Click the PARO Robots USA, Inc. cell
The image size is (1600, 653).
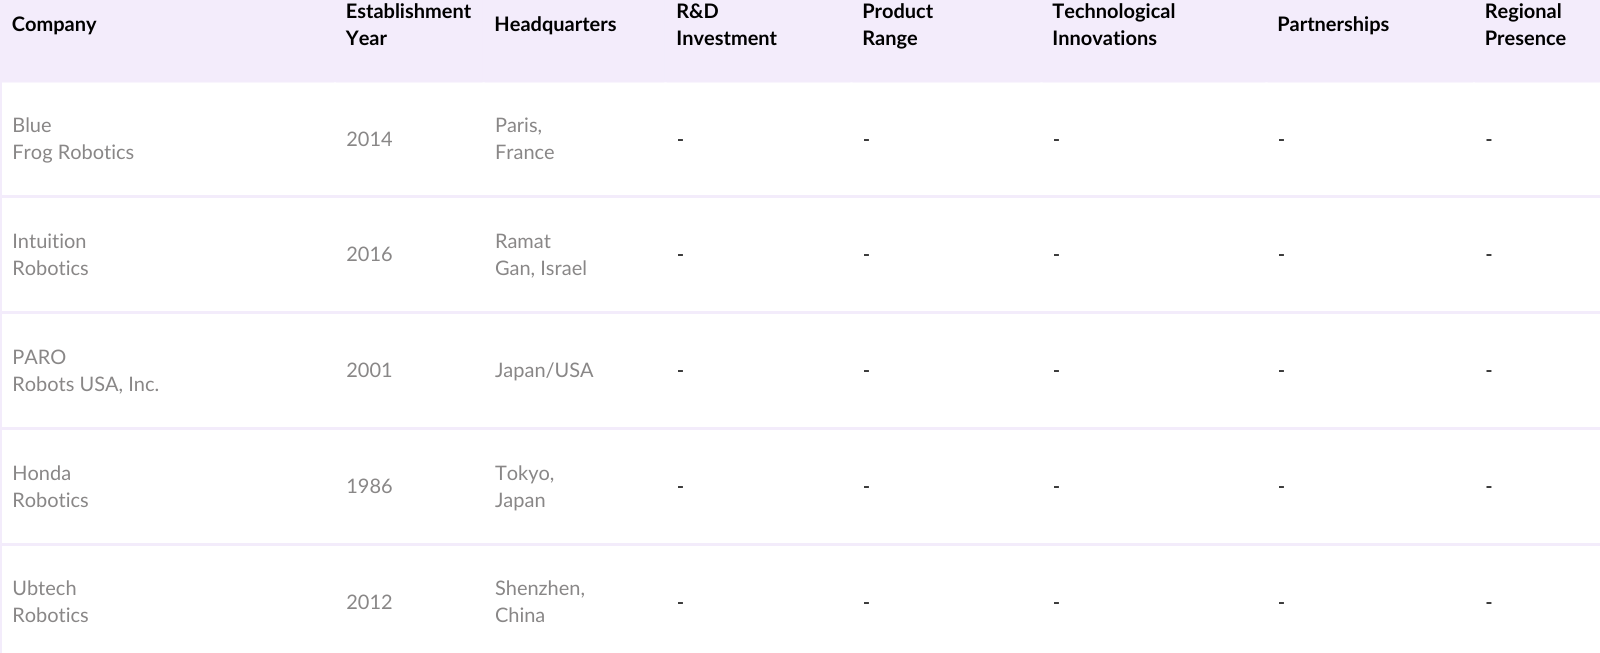pos(86,371)
